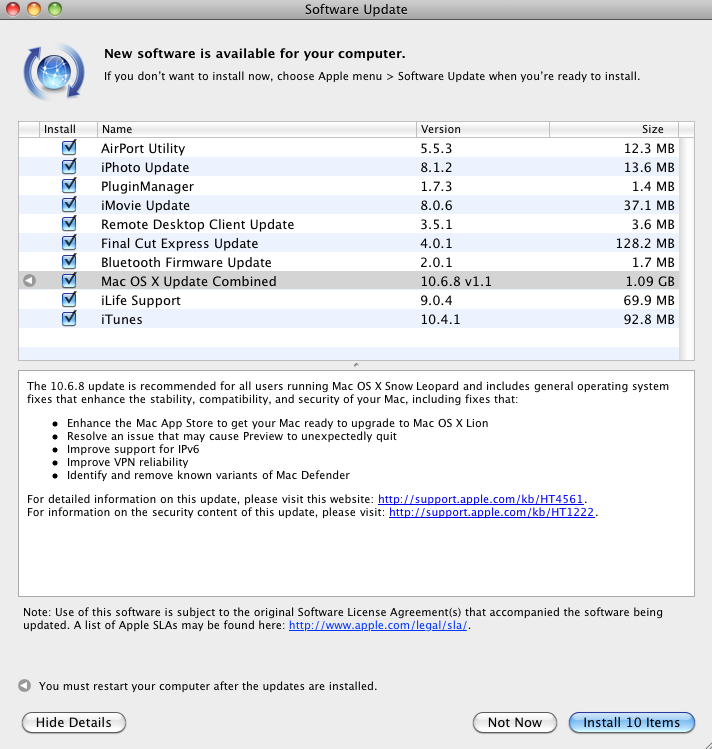Image resolution: width=712 pixels, height=749 pixels.
Task: Uncheck the AirPort Utility install checkbox
Action: [x=69, y=148]
